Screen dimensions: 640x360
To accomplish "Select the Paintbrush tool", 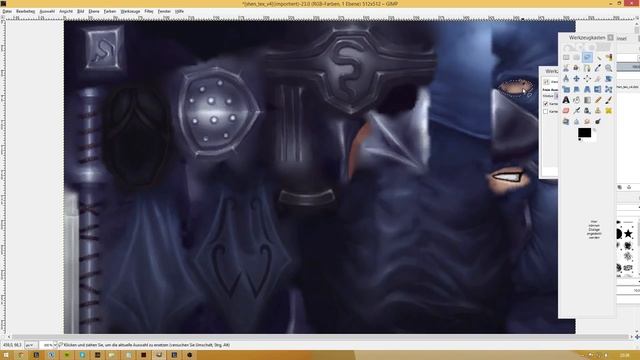I will pos(608,100).
